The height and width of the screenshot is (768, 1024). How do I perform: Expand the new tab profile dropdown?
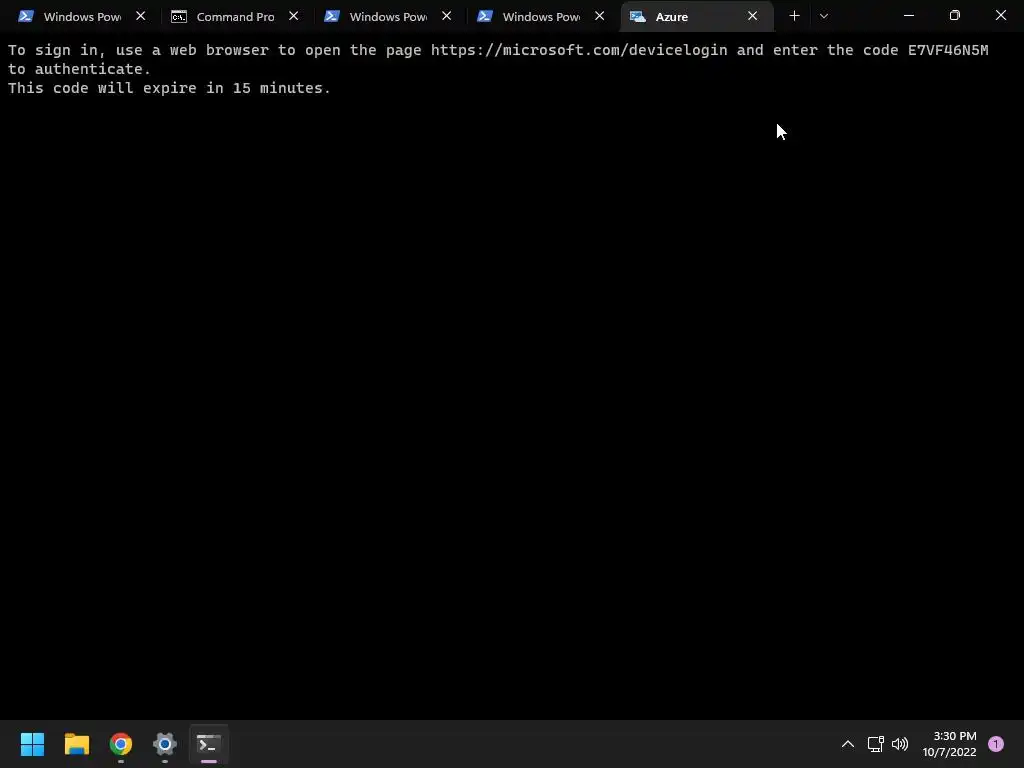click(824, 16)
